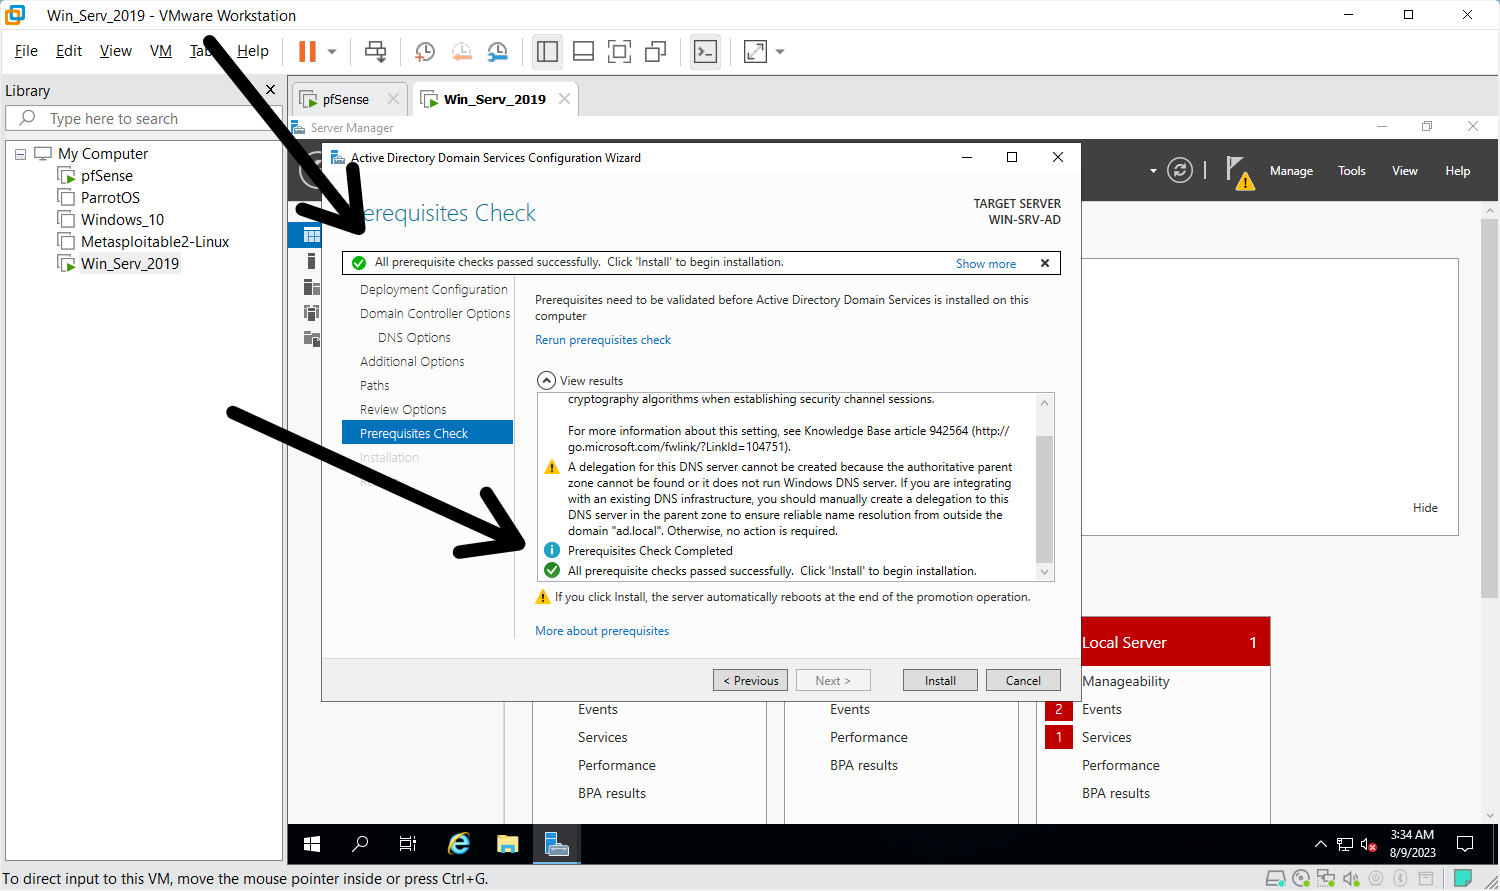
Task: Pause the virtual machine from VMware toolbar
Action: (x=308, y=51)
